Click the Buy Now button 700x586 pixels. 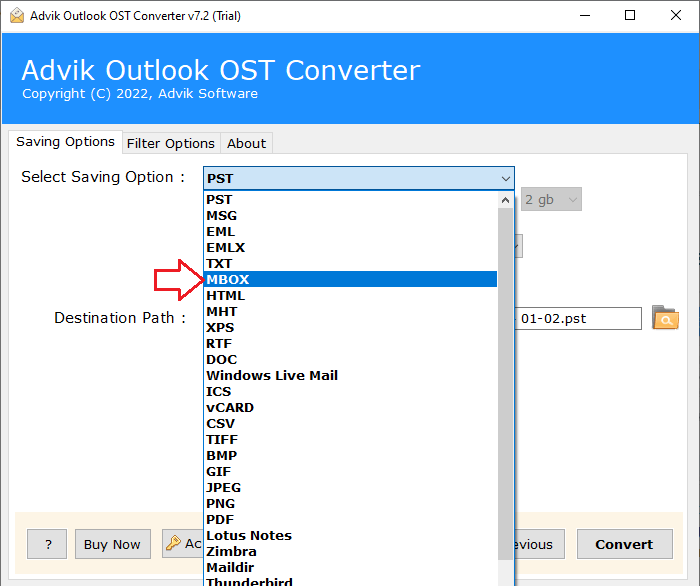click(112, 544)
